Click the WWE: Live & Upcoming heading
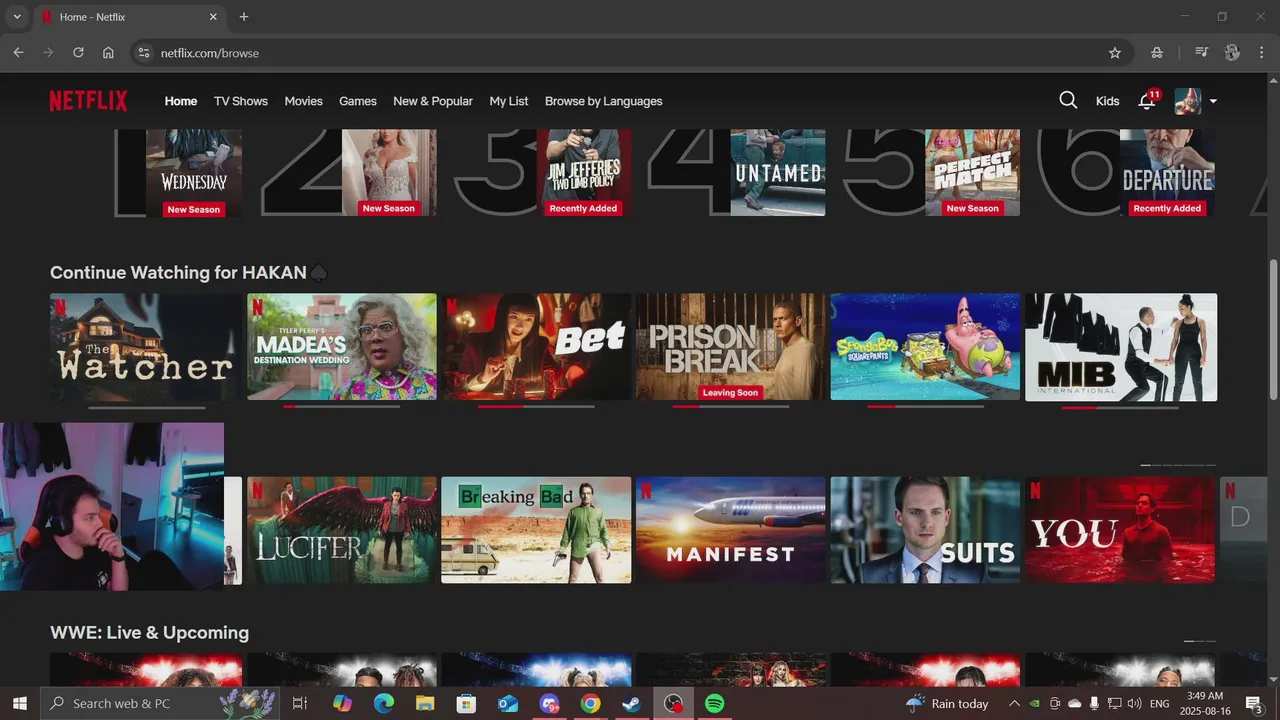Image resolution: width=1280 pixels, height=720 pixels. 150,633
